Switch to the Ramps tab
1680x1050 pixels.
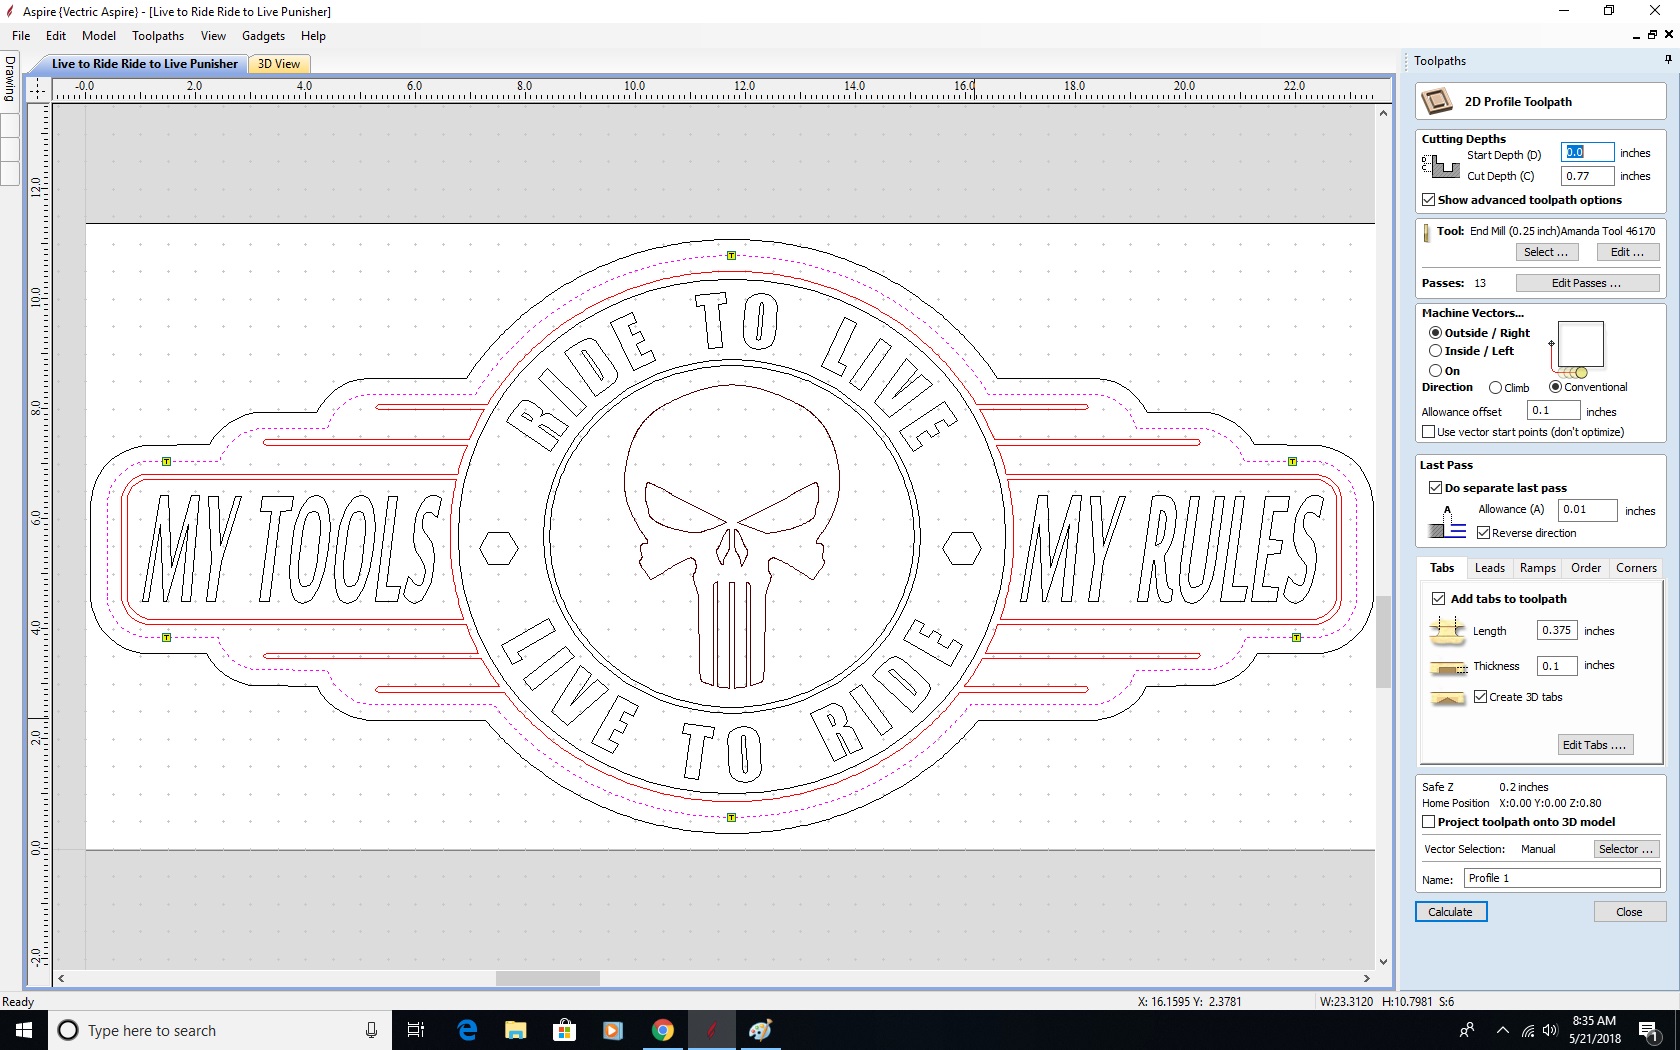1537,568
